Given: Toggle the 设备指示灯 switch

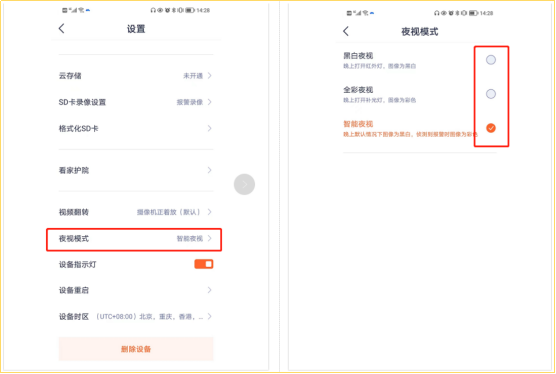Looking at the screenshot, I should (x=204, y=264).
